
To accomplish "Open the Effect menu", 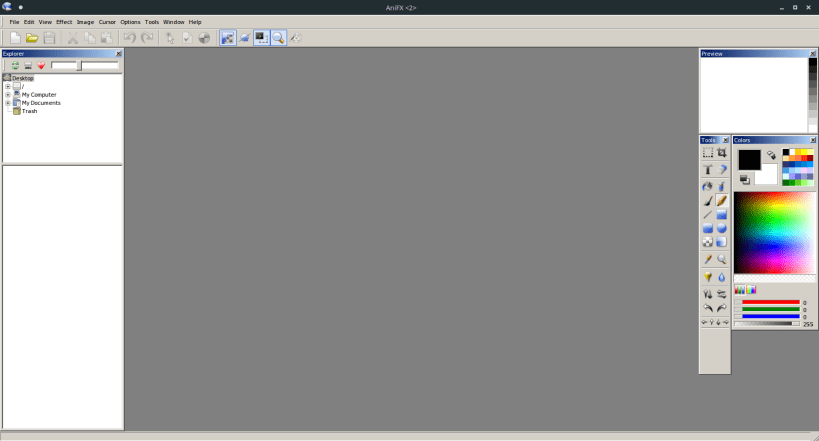I will [x=64, y=22].
